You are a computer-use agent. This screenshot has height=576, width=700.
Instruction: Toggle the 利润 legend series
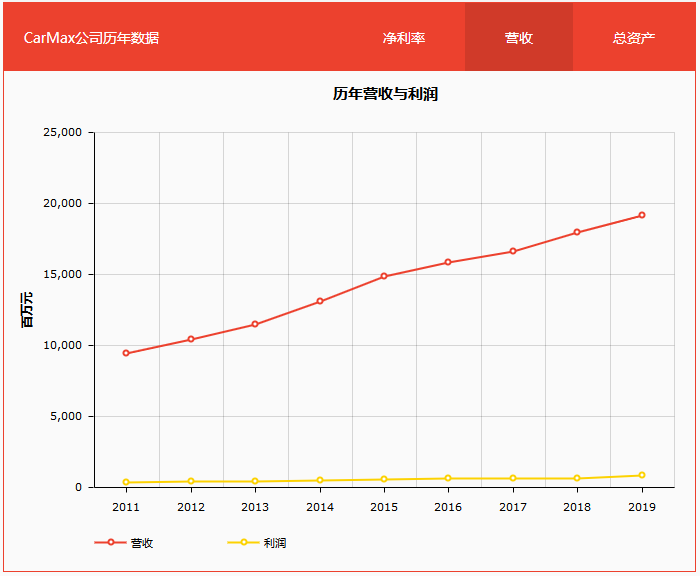[x=257, y=543]
